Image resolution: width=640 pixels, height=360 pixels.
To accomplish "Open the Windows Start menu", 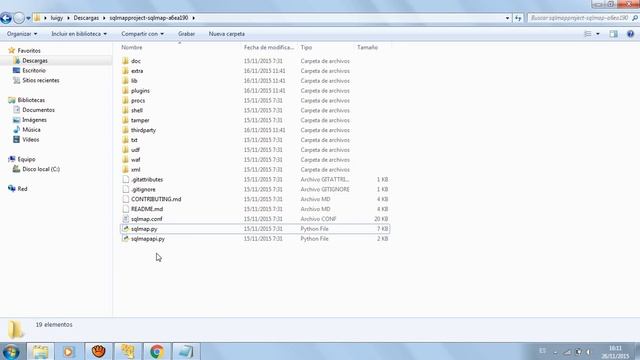I will point(11,351).
